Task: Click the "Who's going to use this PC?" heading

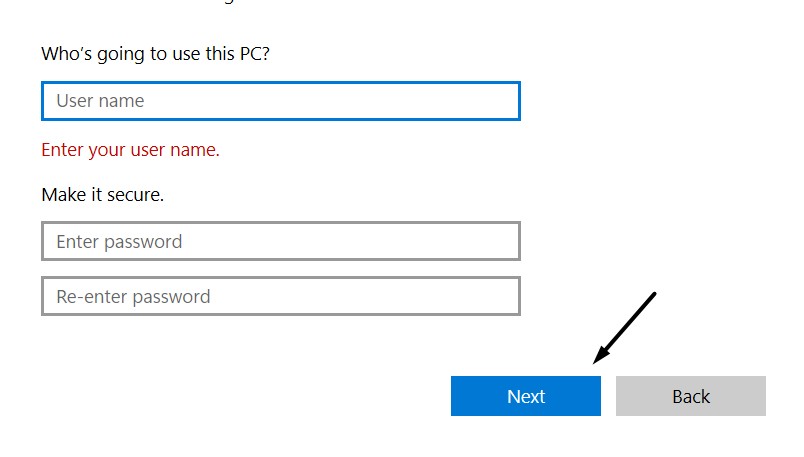Action: point(155,53)
